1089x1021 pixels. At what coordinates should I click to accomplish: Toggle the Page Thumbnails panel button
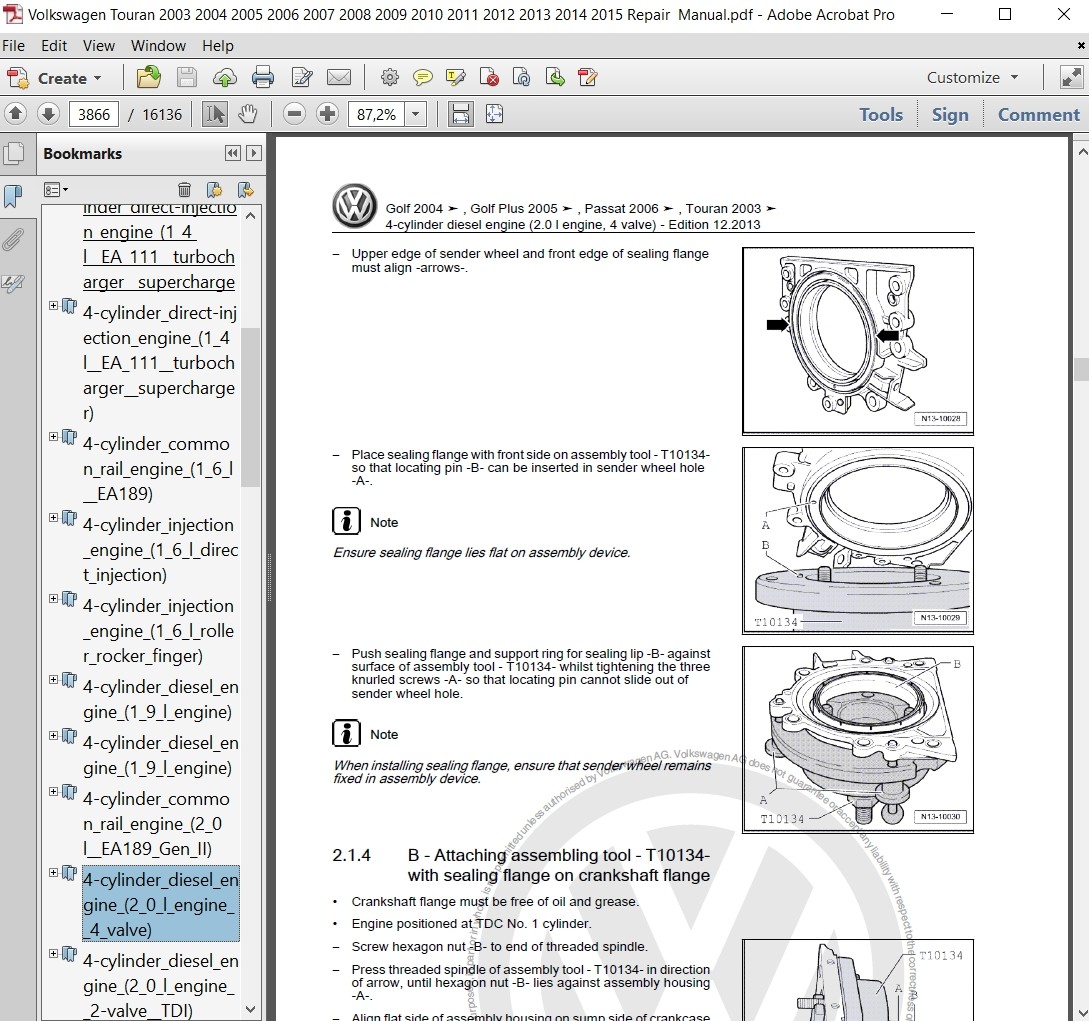pyautogui.click(x=13, y=154)
